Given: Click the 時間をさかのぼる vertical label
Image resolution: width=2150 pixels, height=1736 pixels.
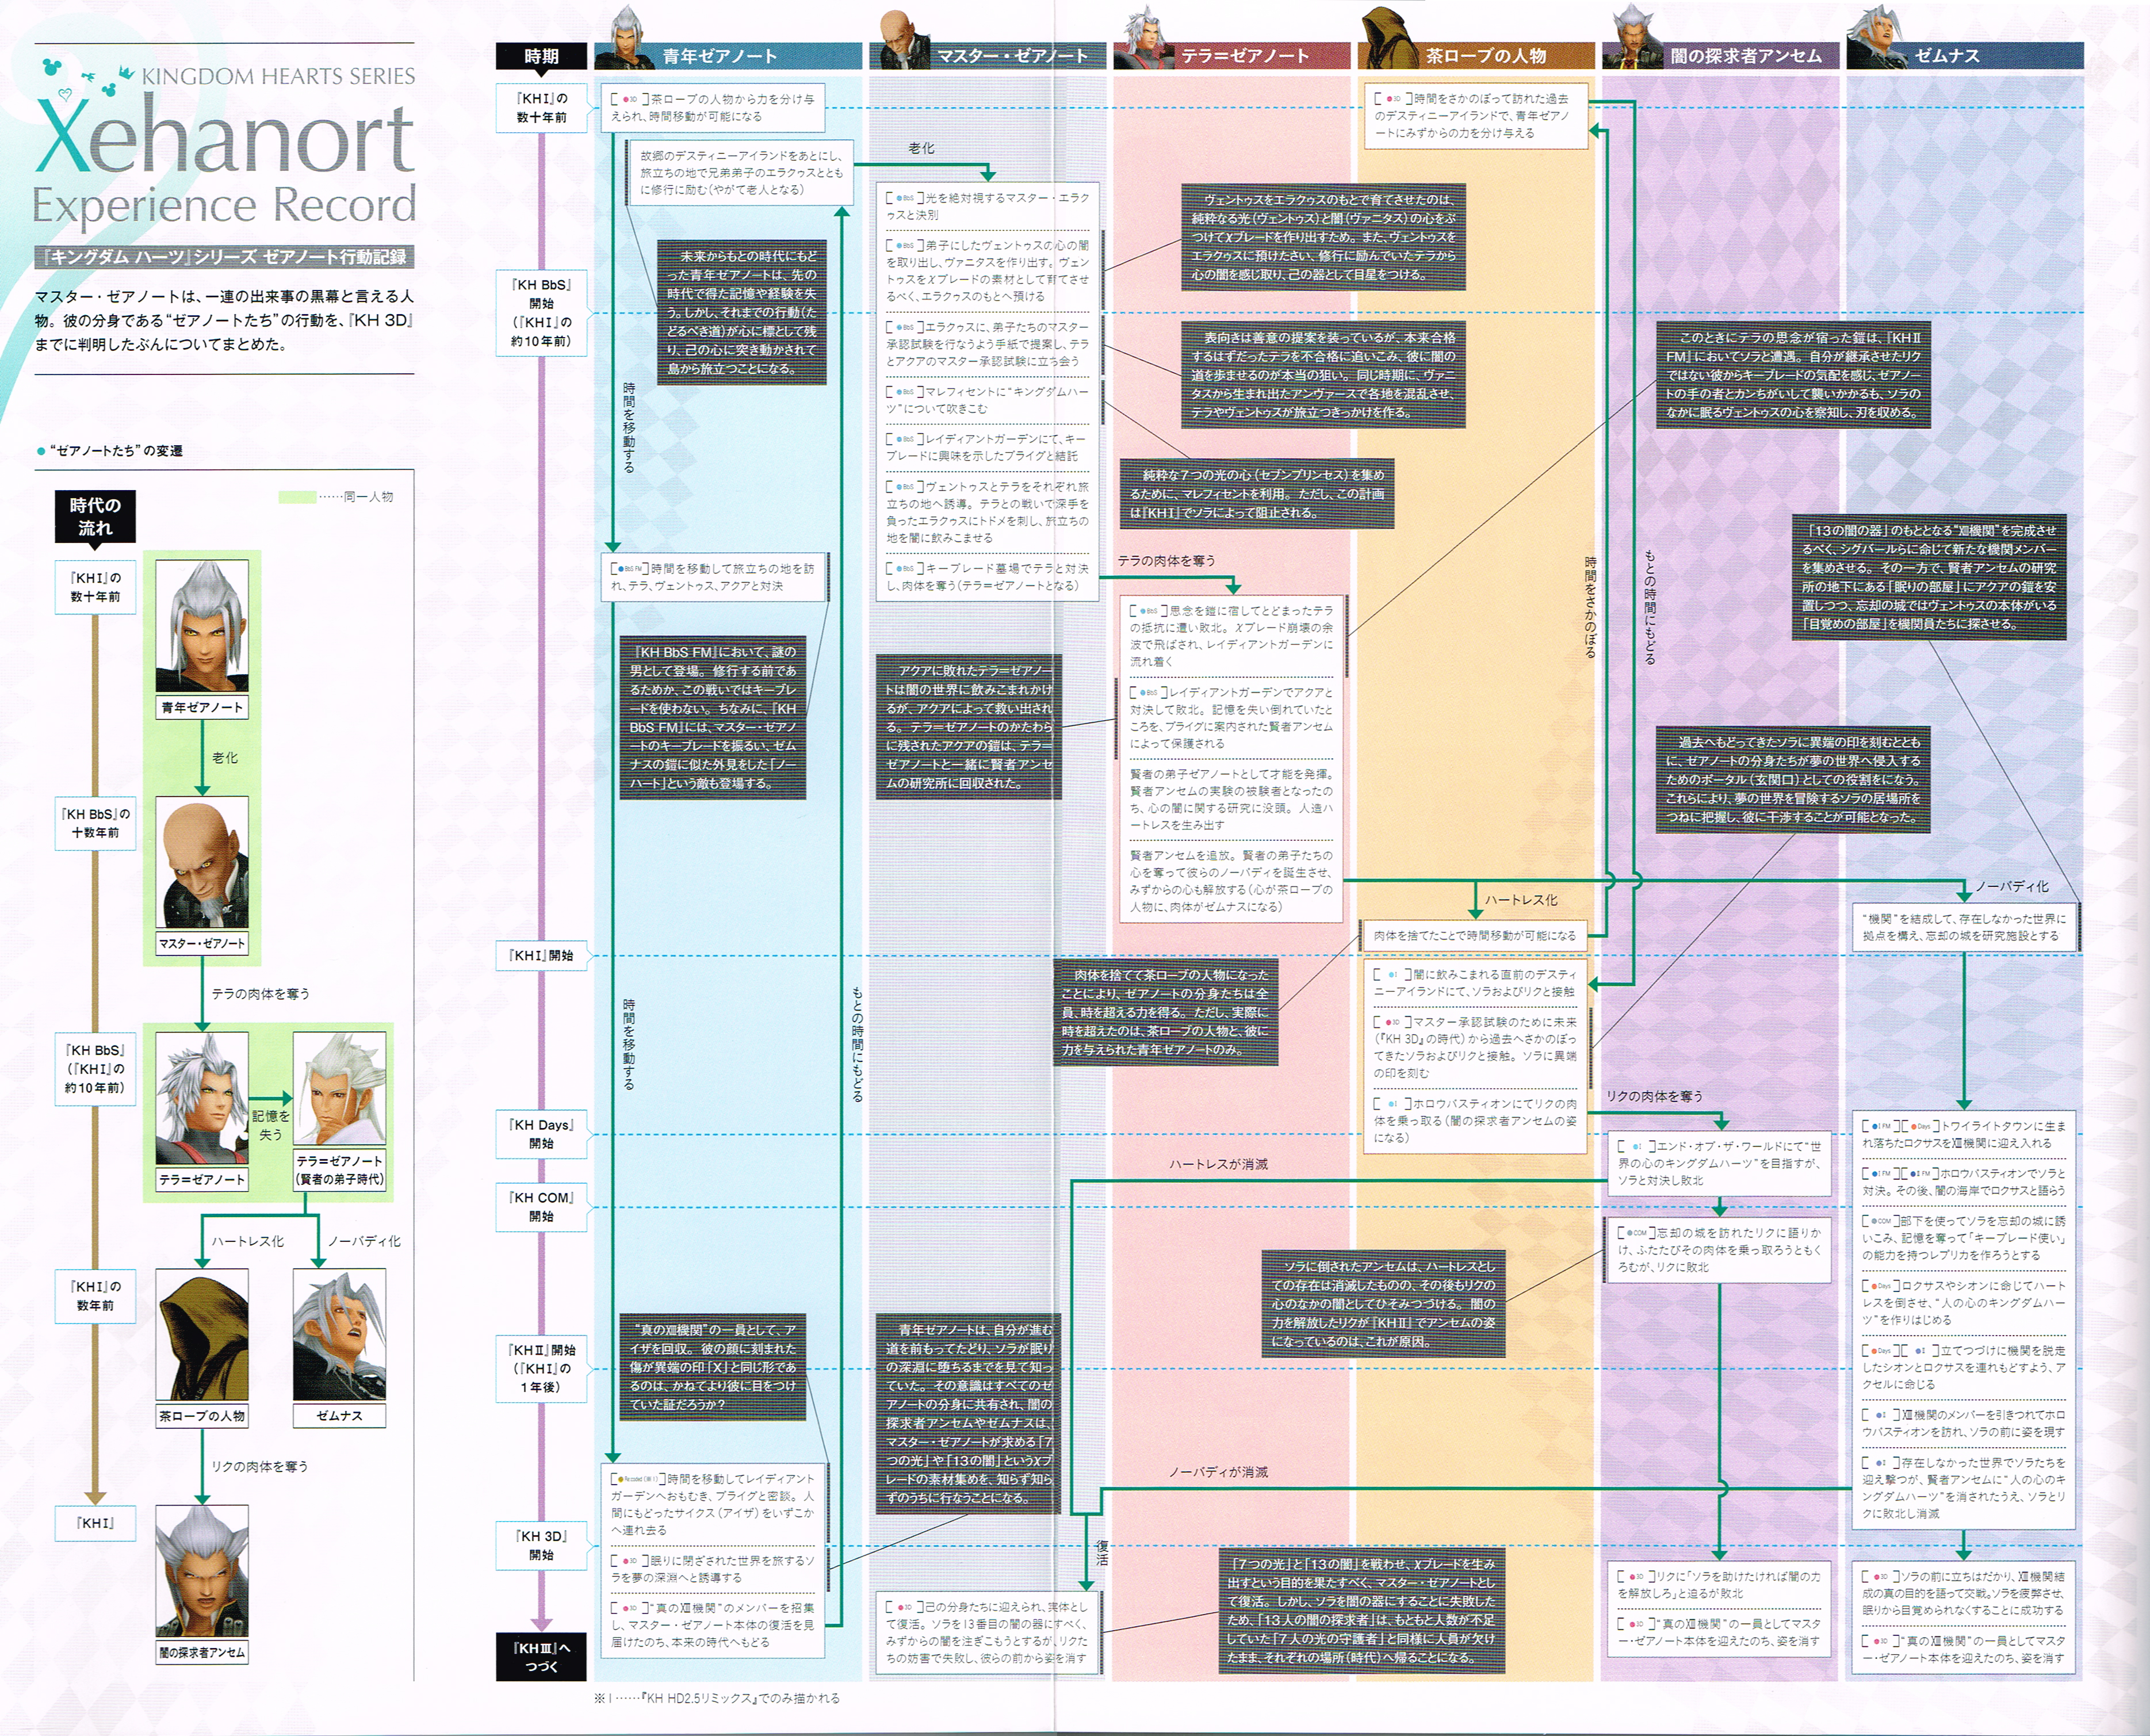Looking at the screenshot, I should click(x=1590, y=607).
